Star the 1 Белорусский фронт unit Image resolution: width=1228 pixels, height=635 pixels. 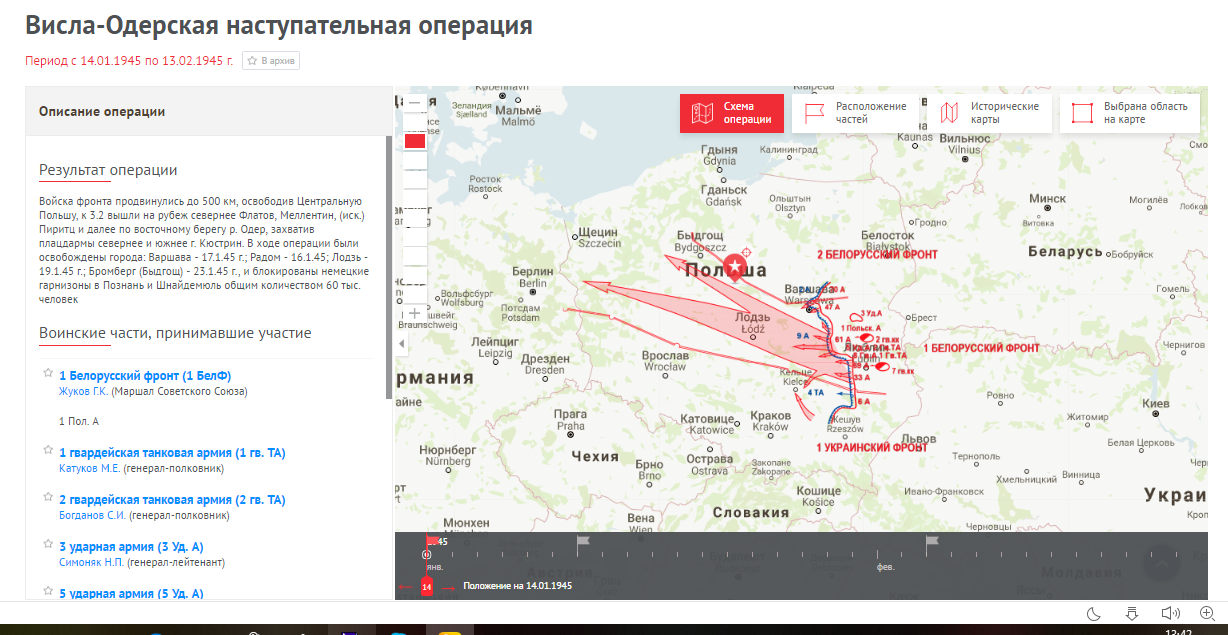[47, 374]
